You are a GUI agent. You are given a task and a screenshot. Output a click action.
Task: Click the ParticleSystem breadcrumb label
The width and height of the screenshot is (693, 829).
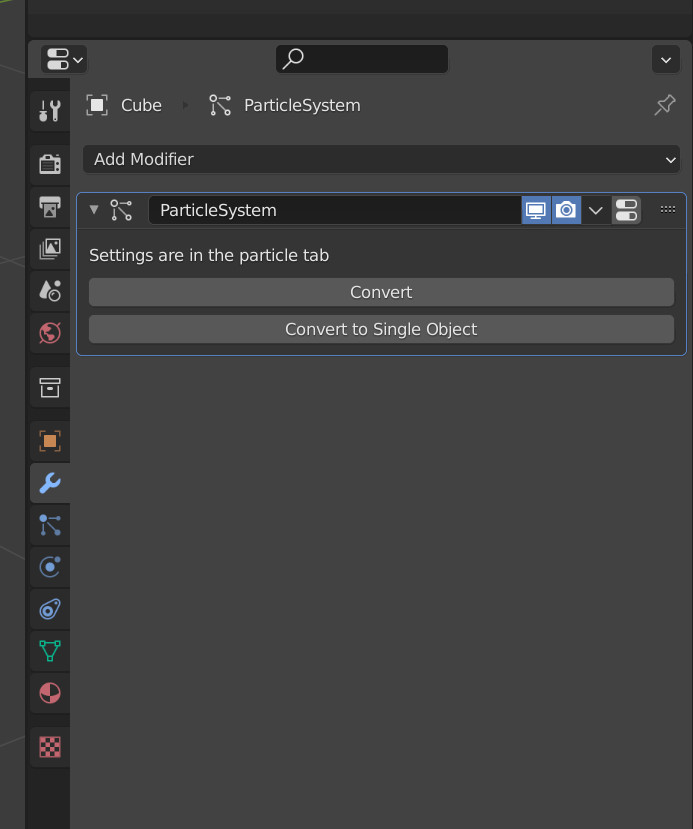pyautogui.click(x=302, y=105)
